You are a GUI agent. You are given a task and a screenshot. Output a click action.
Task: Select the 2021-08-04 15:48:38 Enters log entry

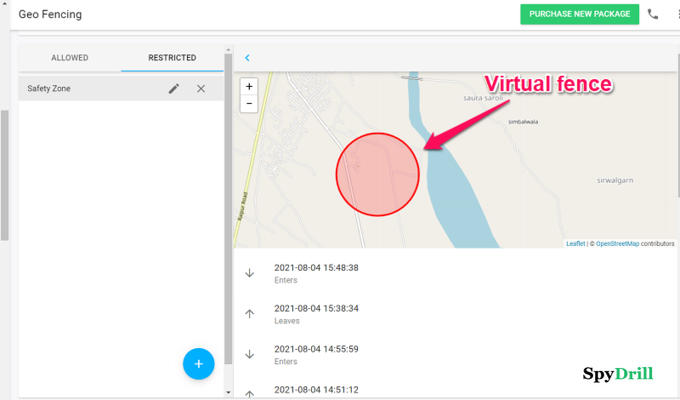coord(316,273)
